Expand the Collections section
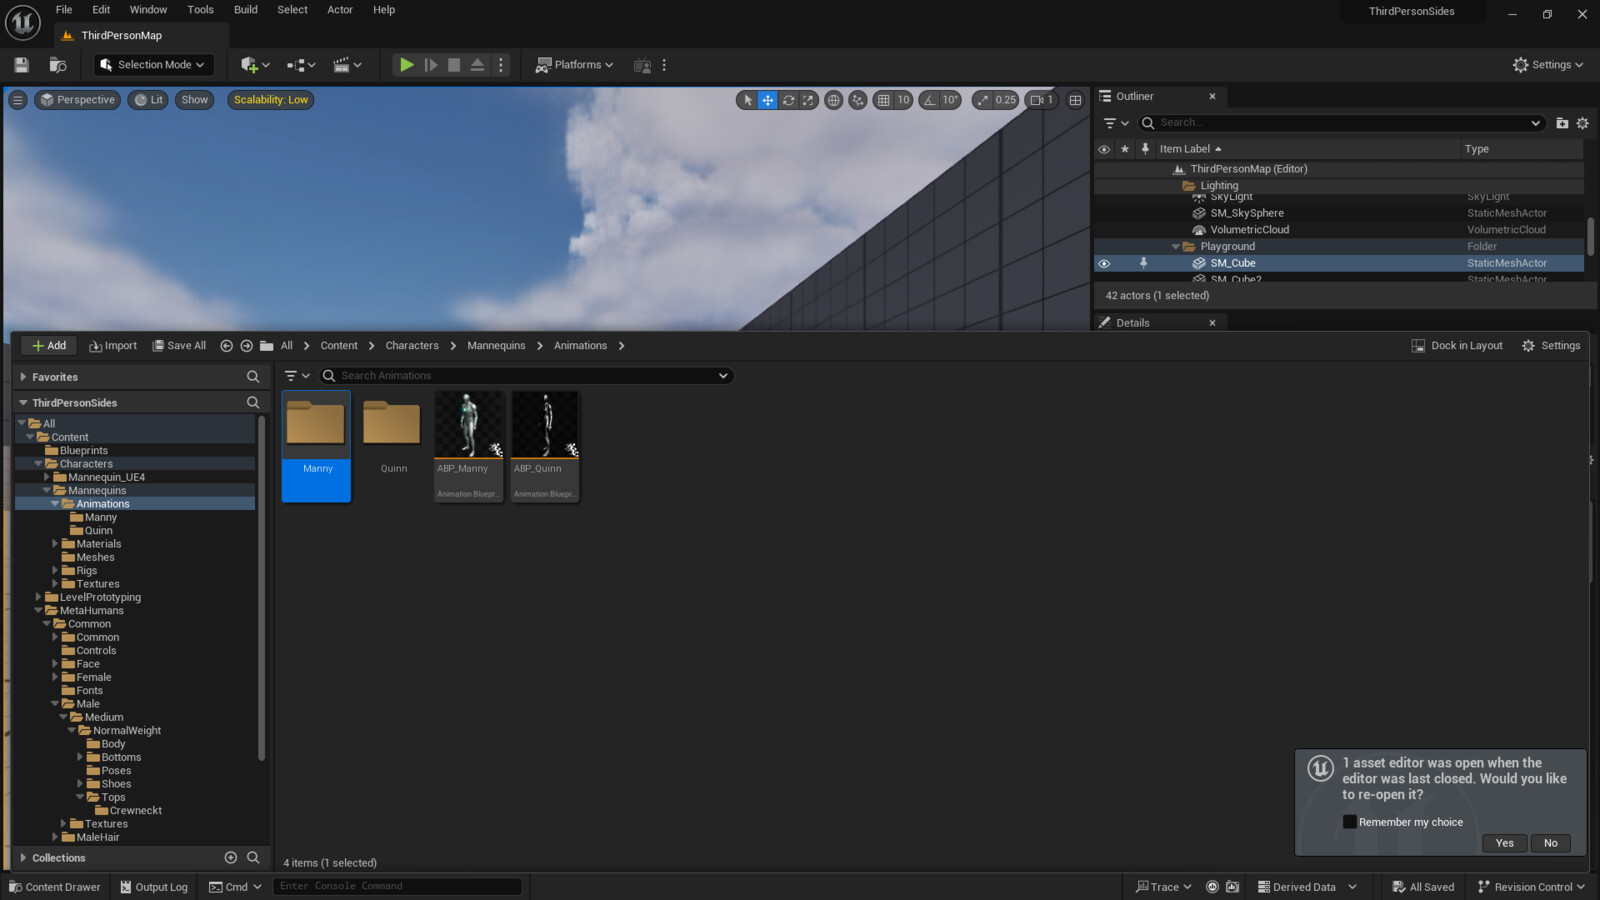 pyautogui.click(x=23, y=858)
